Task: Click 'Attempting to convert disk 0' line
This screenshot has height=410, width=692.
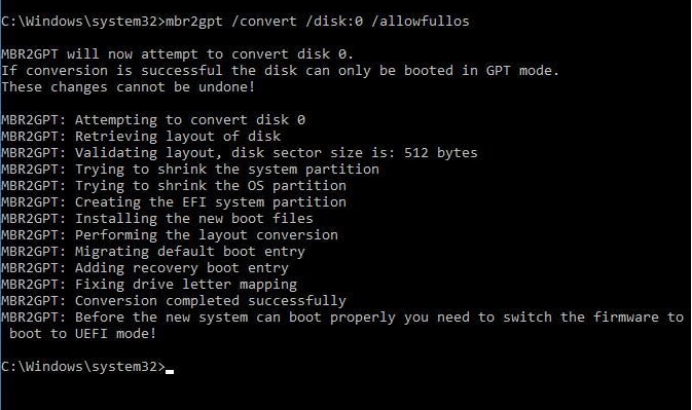Action: point(190,120)
